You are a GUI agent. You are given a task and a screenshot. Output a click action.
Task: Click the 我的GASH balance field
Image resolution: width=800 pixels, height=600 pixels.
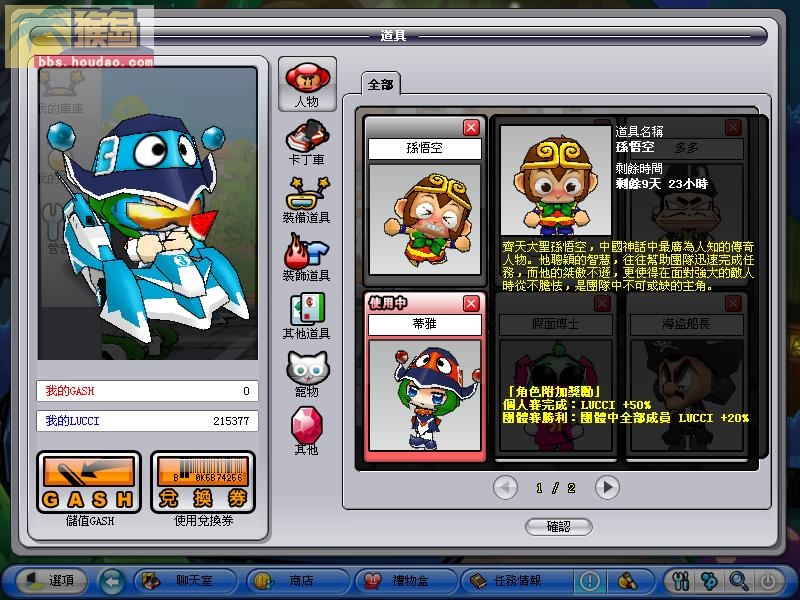[x=147, y=391]
